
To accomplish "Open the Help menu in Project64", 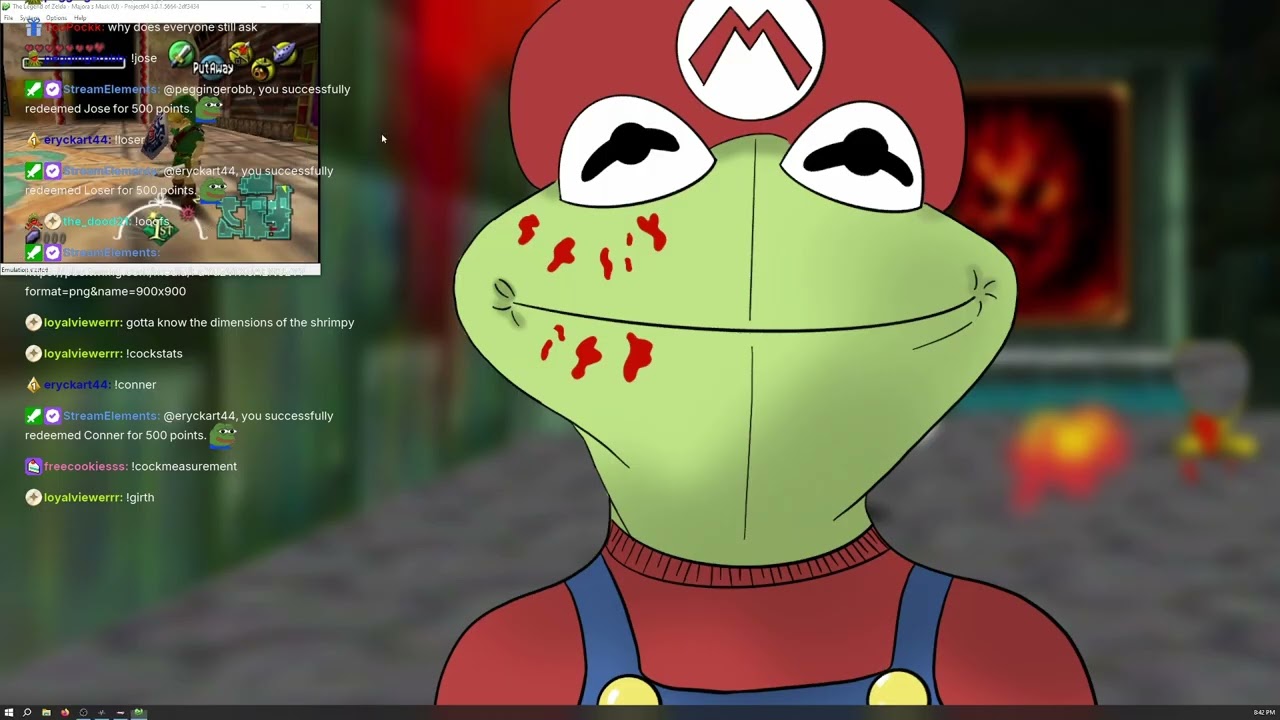I will coord(80,18).
